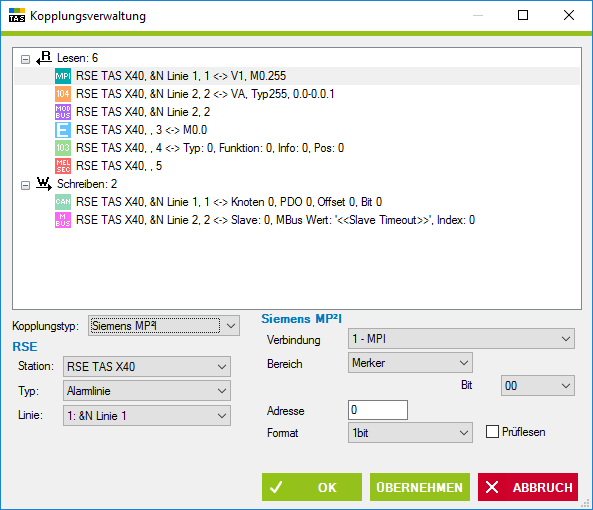Viewport: 593px width, 510px height.
Task: Click the purple MODBUS icon
Action: (63, 112)
